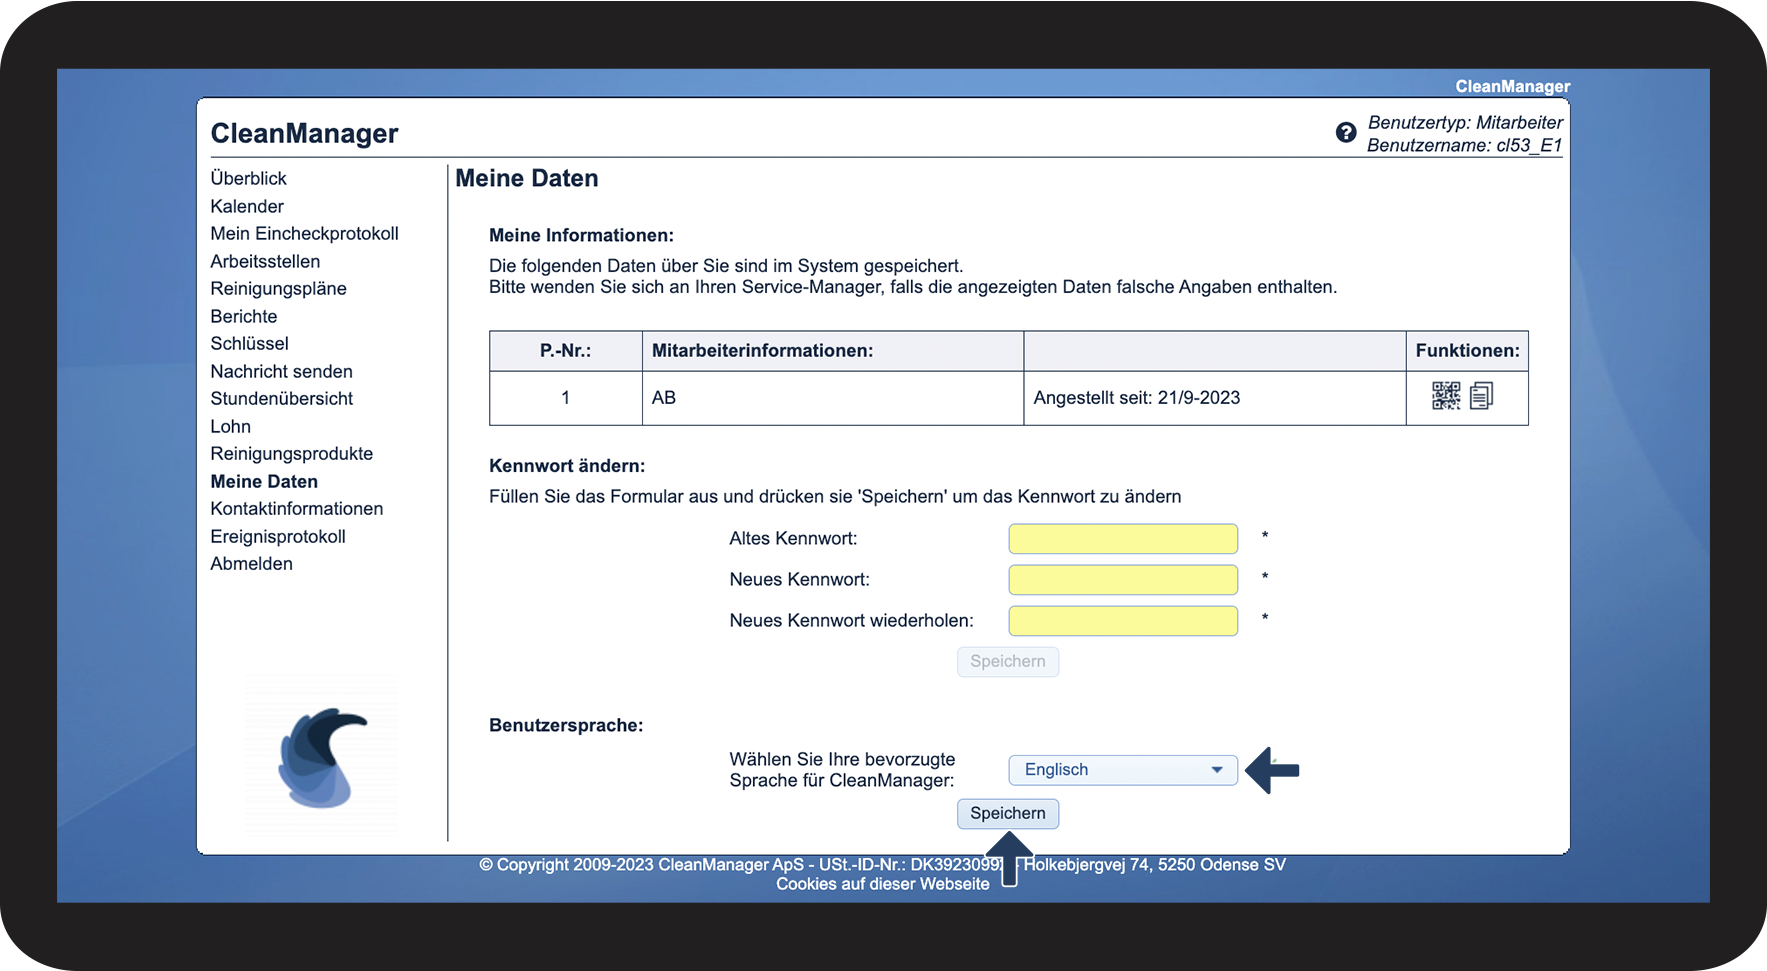Click the Speichern button under password form
The height and width of the screenshot is (971, 1767).
(1007, 662)
